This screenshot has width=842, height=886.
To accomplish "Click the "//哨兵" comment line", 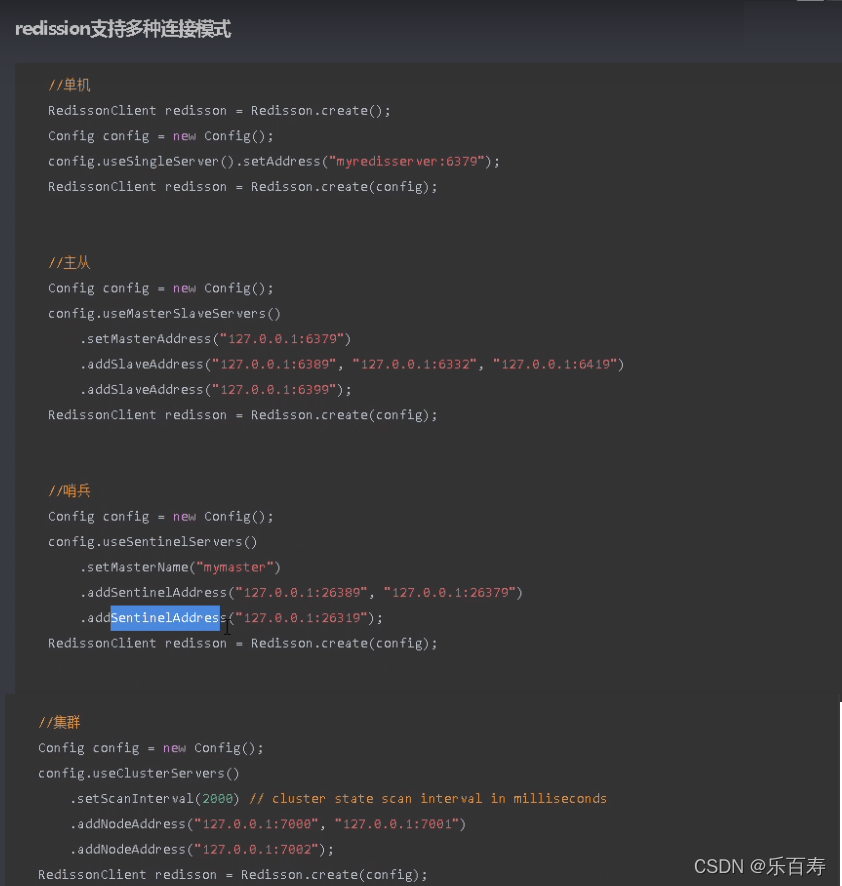I will [69, 491].
